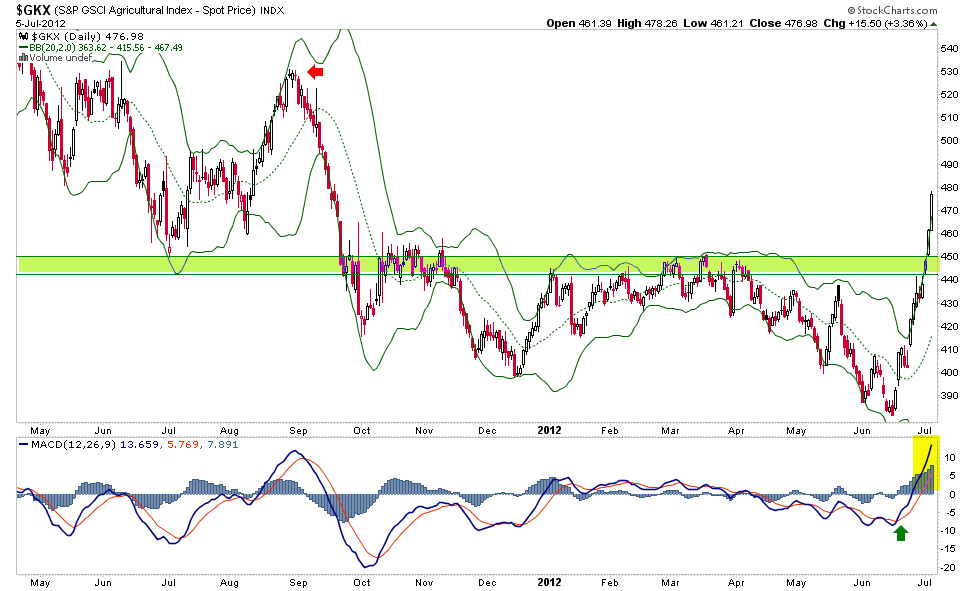Click the High 478.26 value
The height and width of the screenshot is (591, 975).
tap(647, 23)
